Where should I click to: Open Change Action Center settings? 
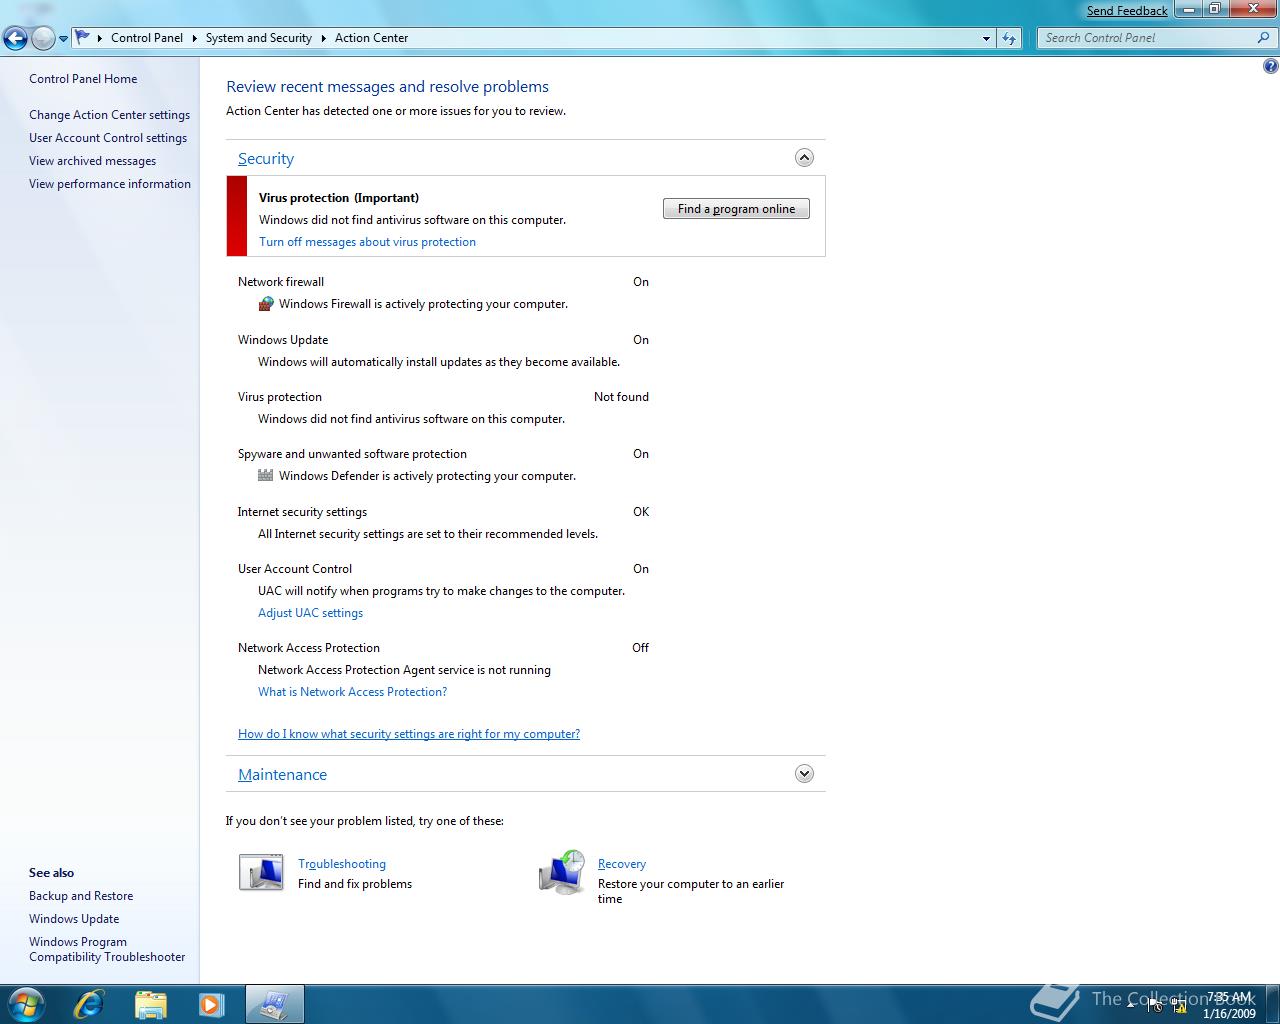pyautogui.click(x=109, y=115)
